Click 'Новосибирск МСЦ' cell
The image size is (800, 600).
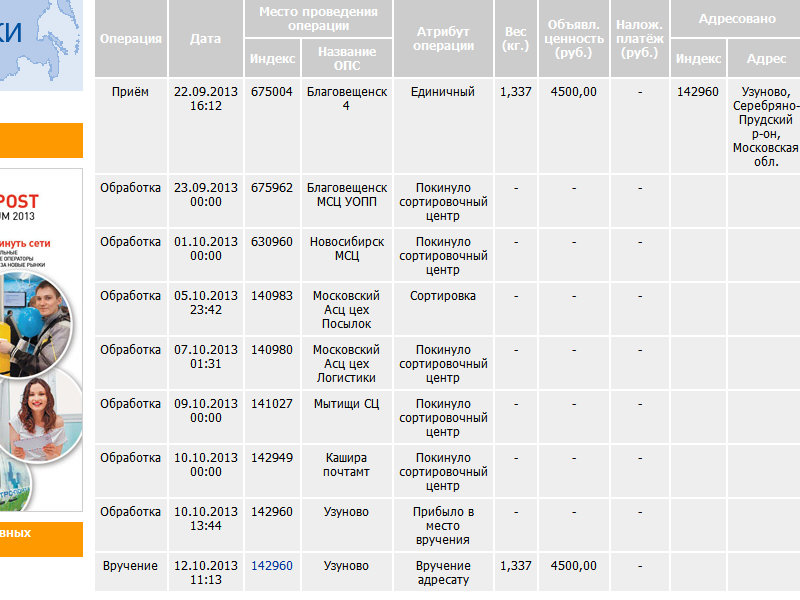point(347,255)
